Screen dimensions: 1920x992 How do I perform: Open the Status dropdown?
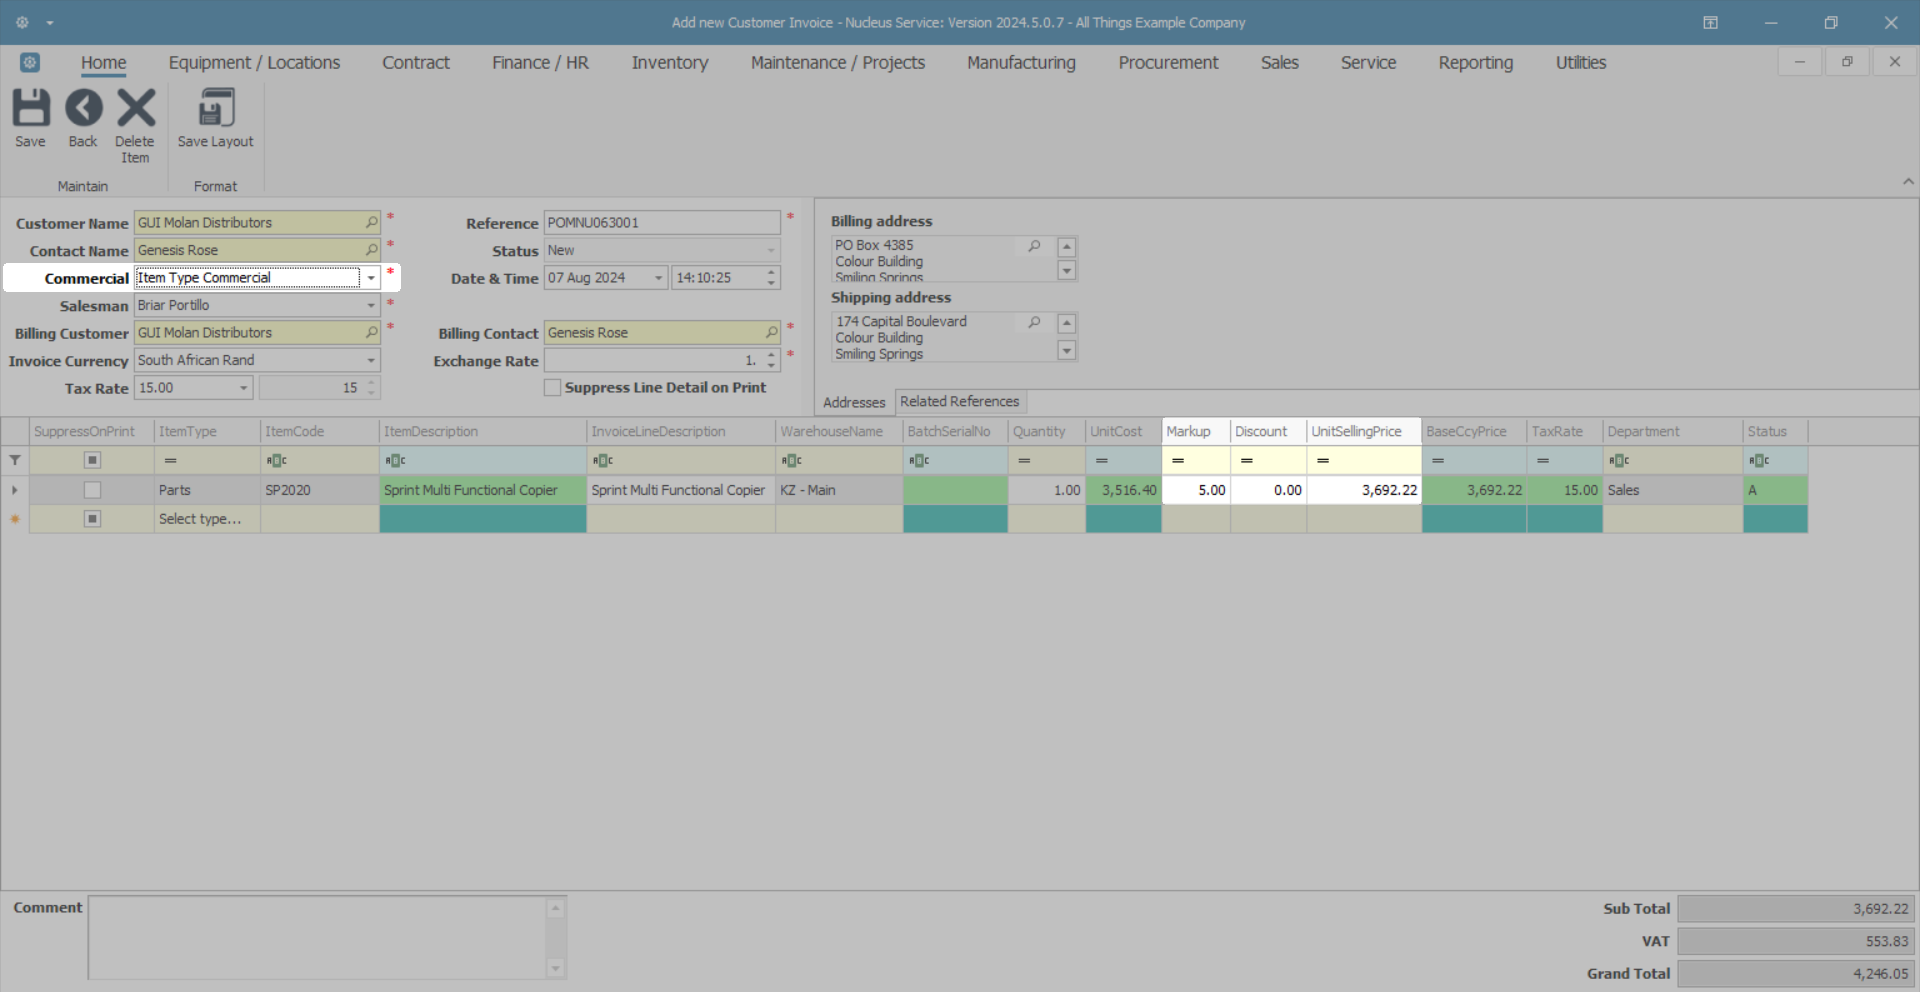[771, 250]
